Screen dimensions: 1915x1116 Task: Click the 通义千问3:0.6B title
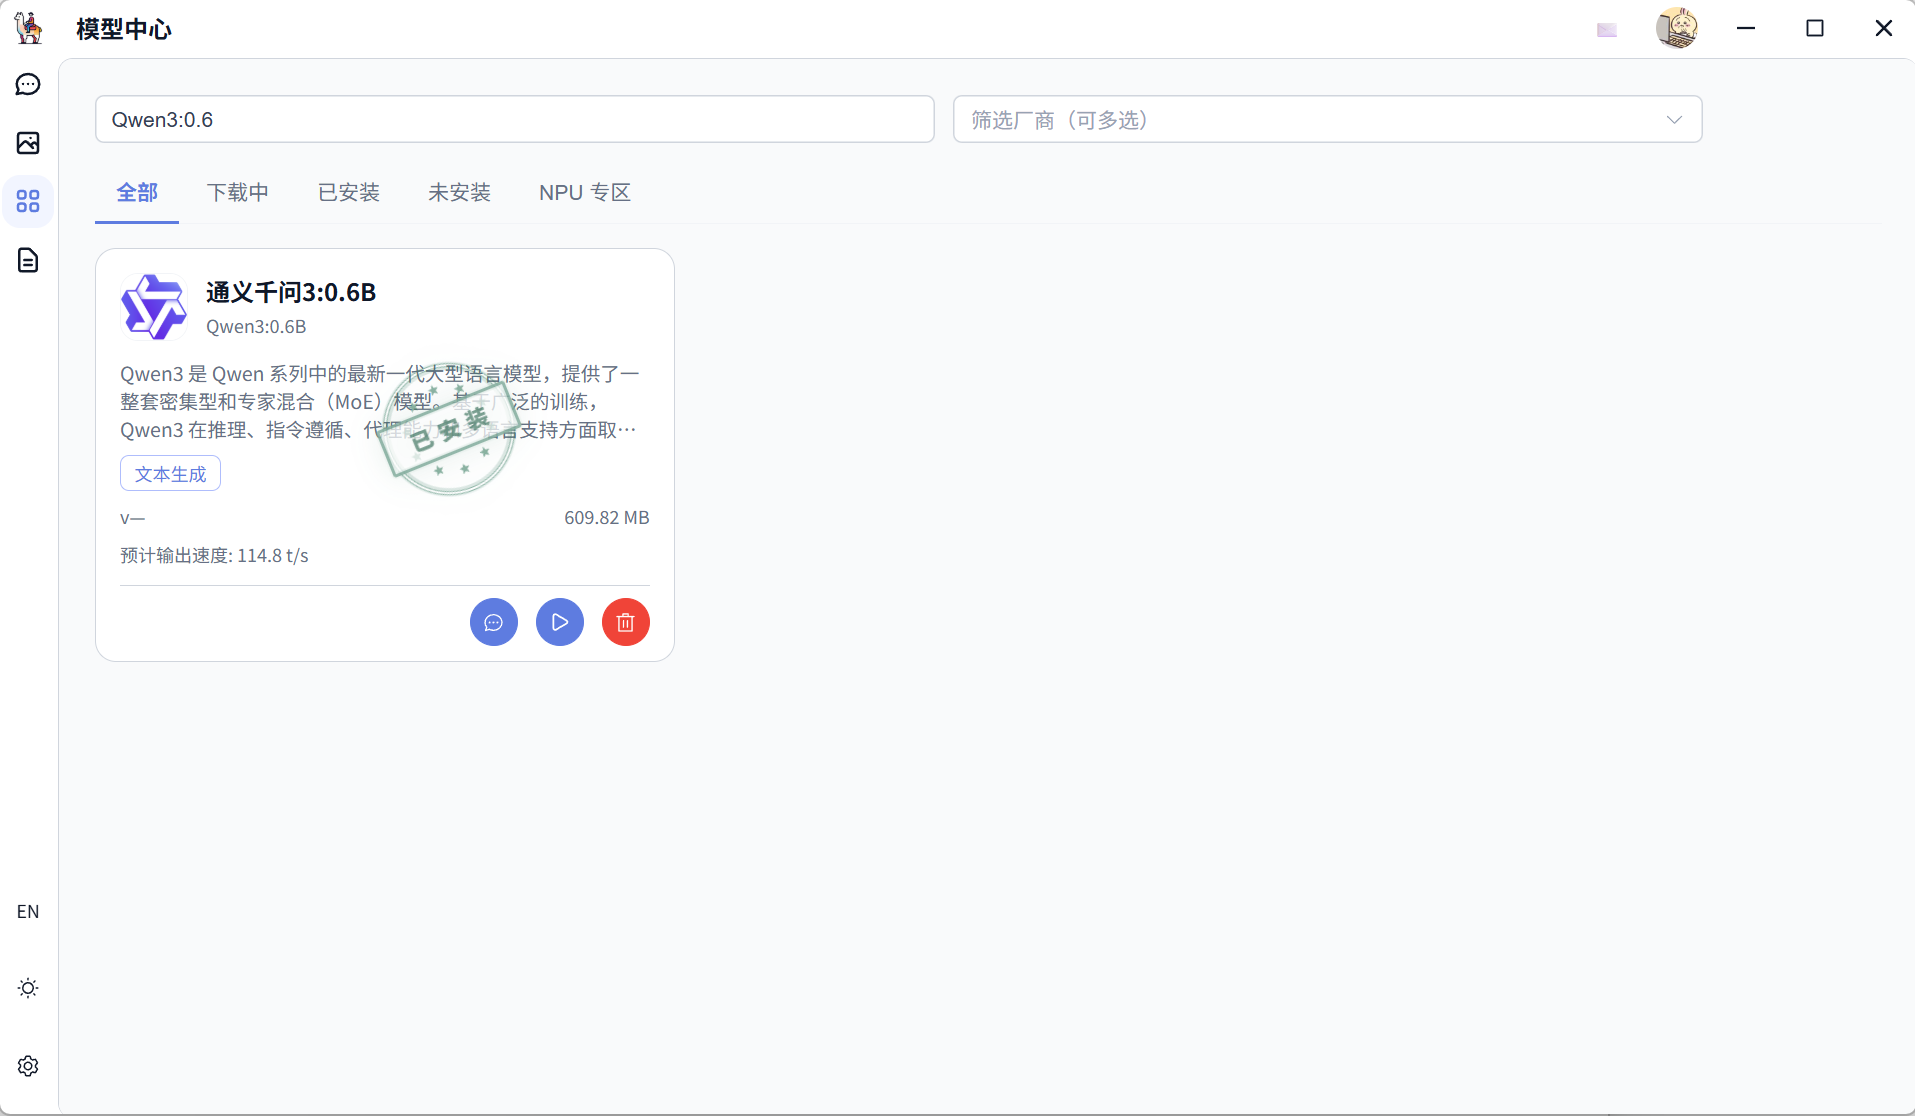pos(291,292)
